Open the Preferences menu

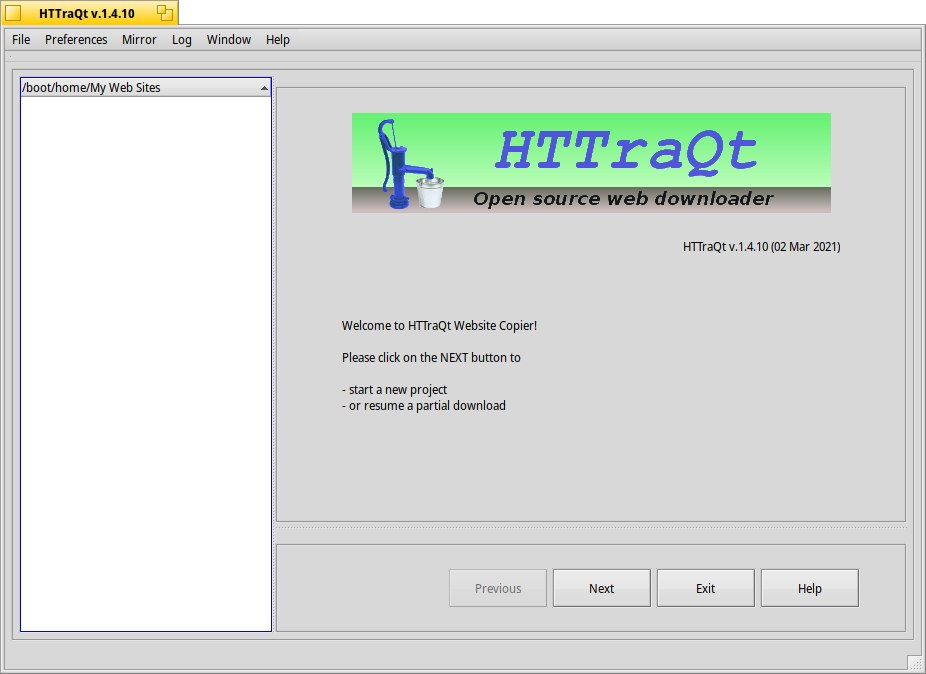[x=76, y=40]
